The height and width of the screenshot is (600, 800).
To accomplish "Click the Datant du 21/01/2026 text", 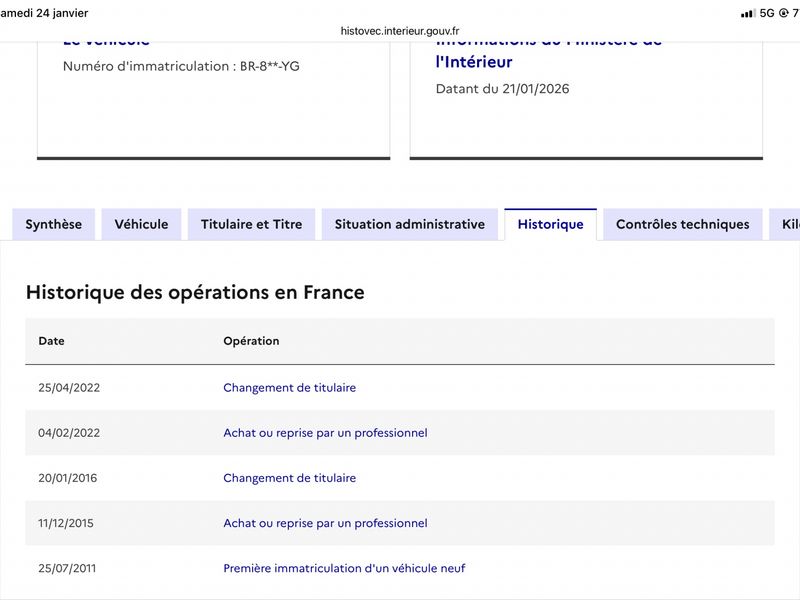I will [503, 89].
